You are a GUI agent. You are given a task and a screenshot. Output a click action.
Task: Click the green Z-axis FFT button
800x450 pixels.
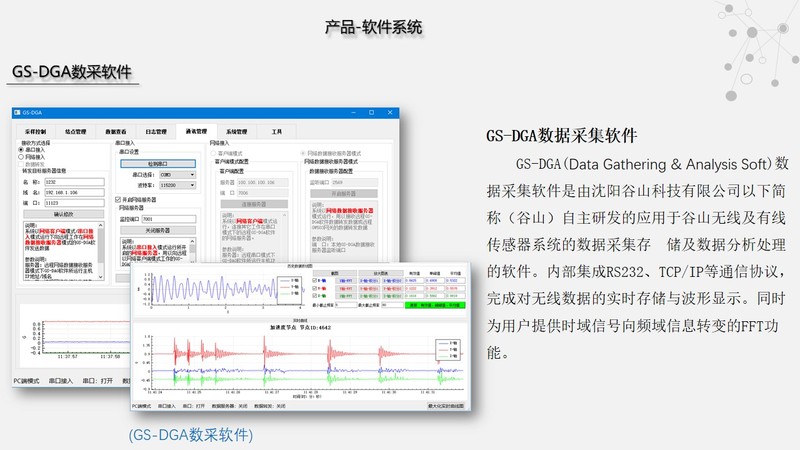(346, 295)
